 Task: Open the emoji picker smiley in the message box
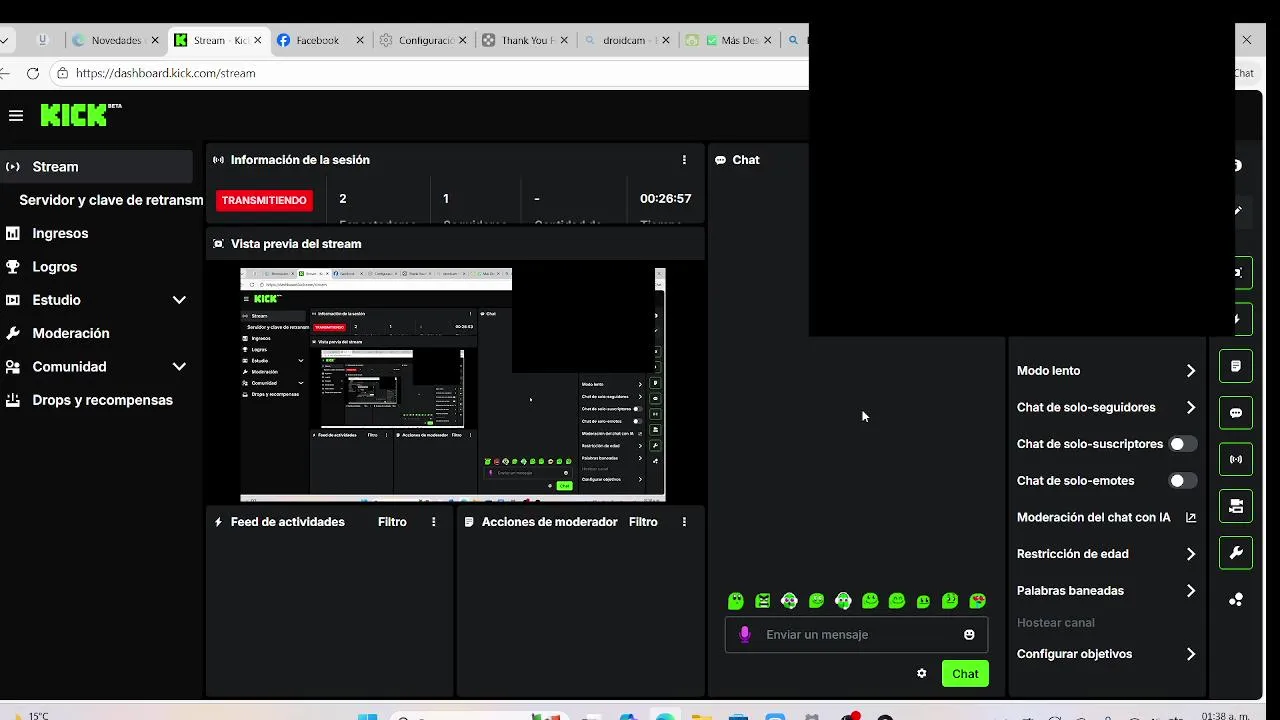(969, 635)
